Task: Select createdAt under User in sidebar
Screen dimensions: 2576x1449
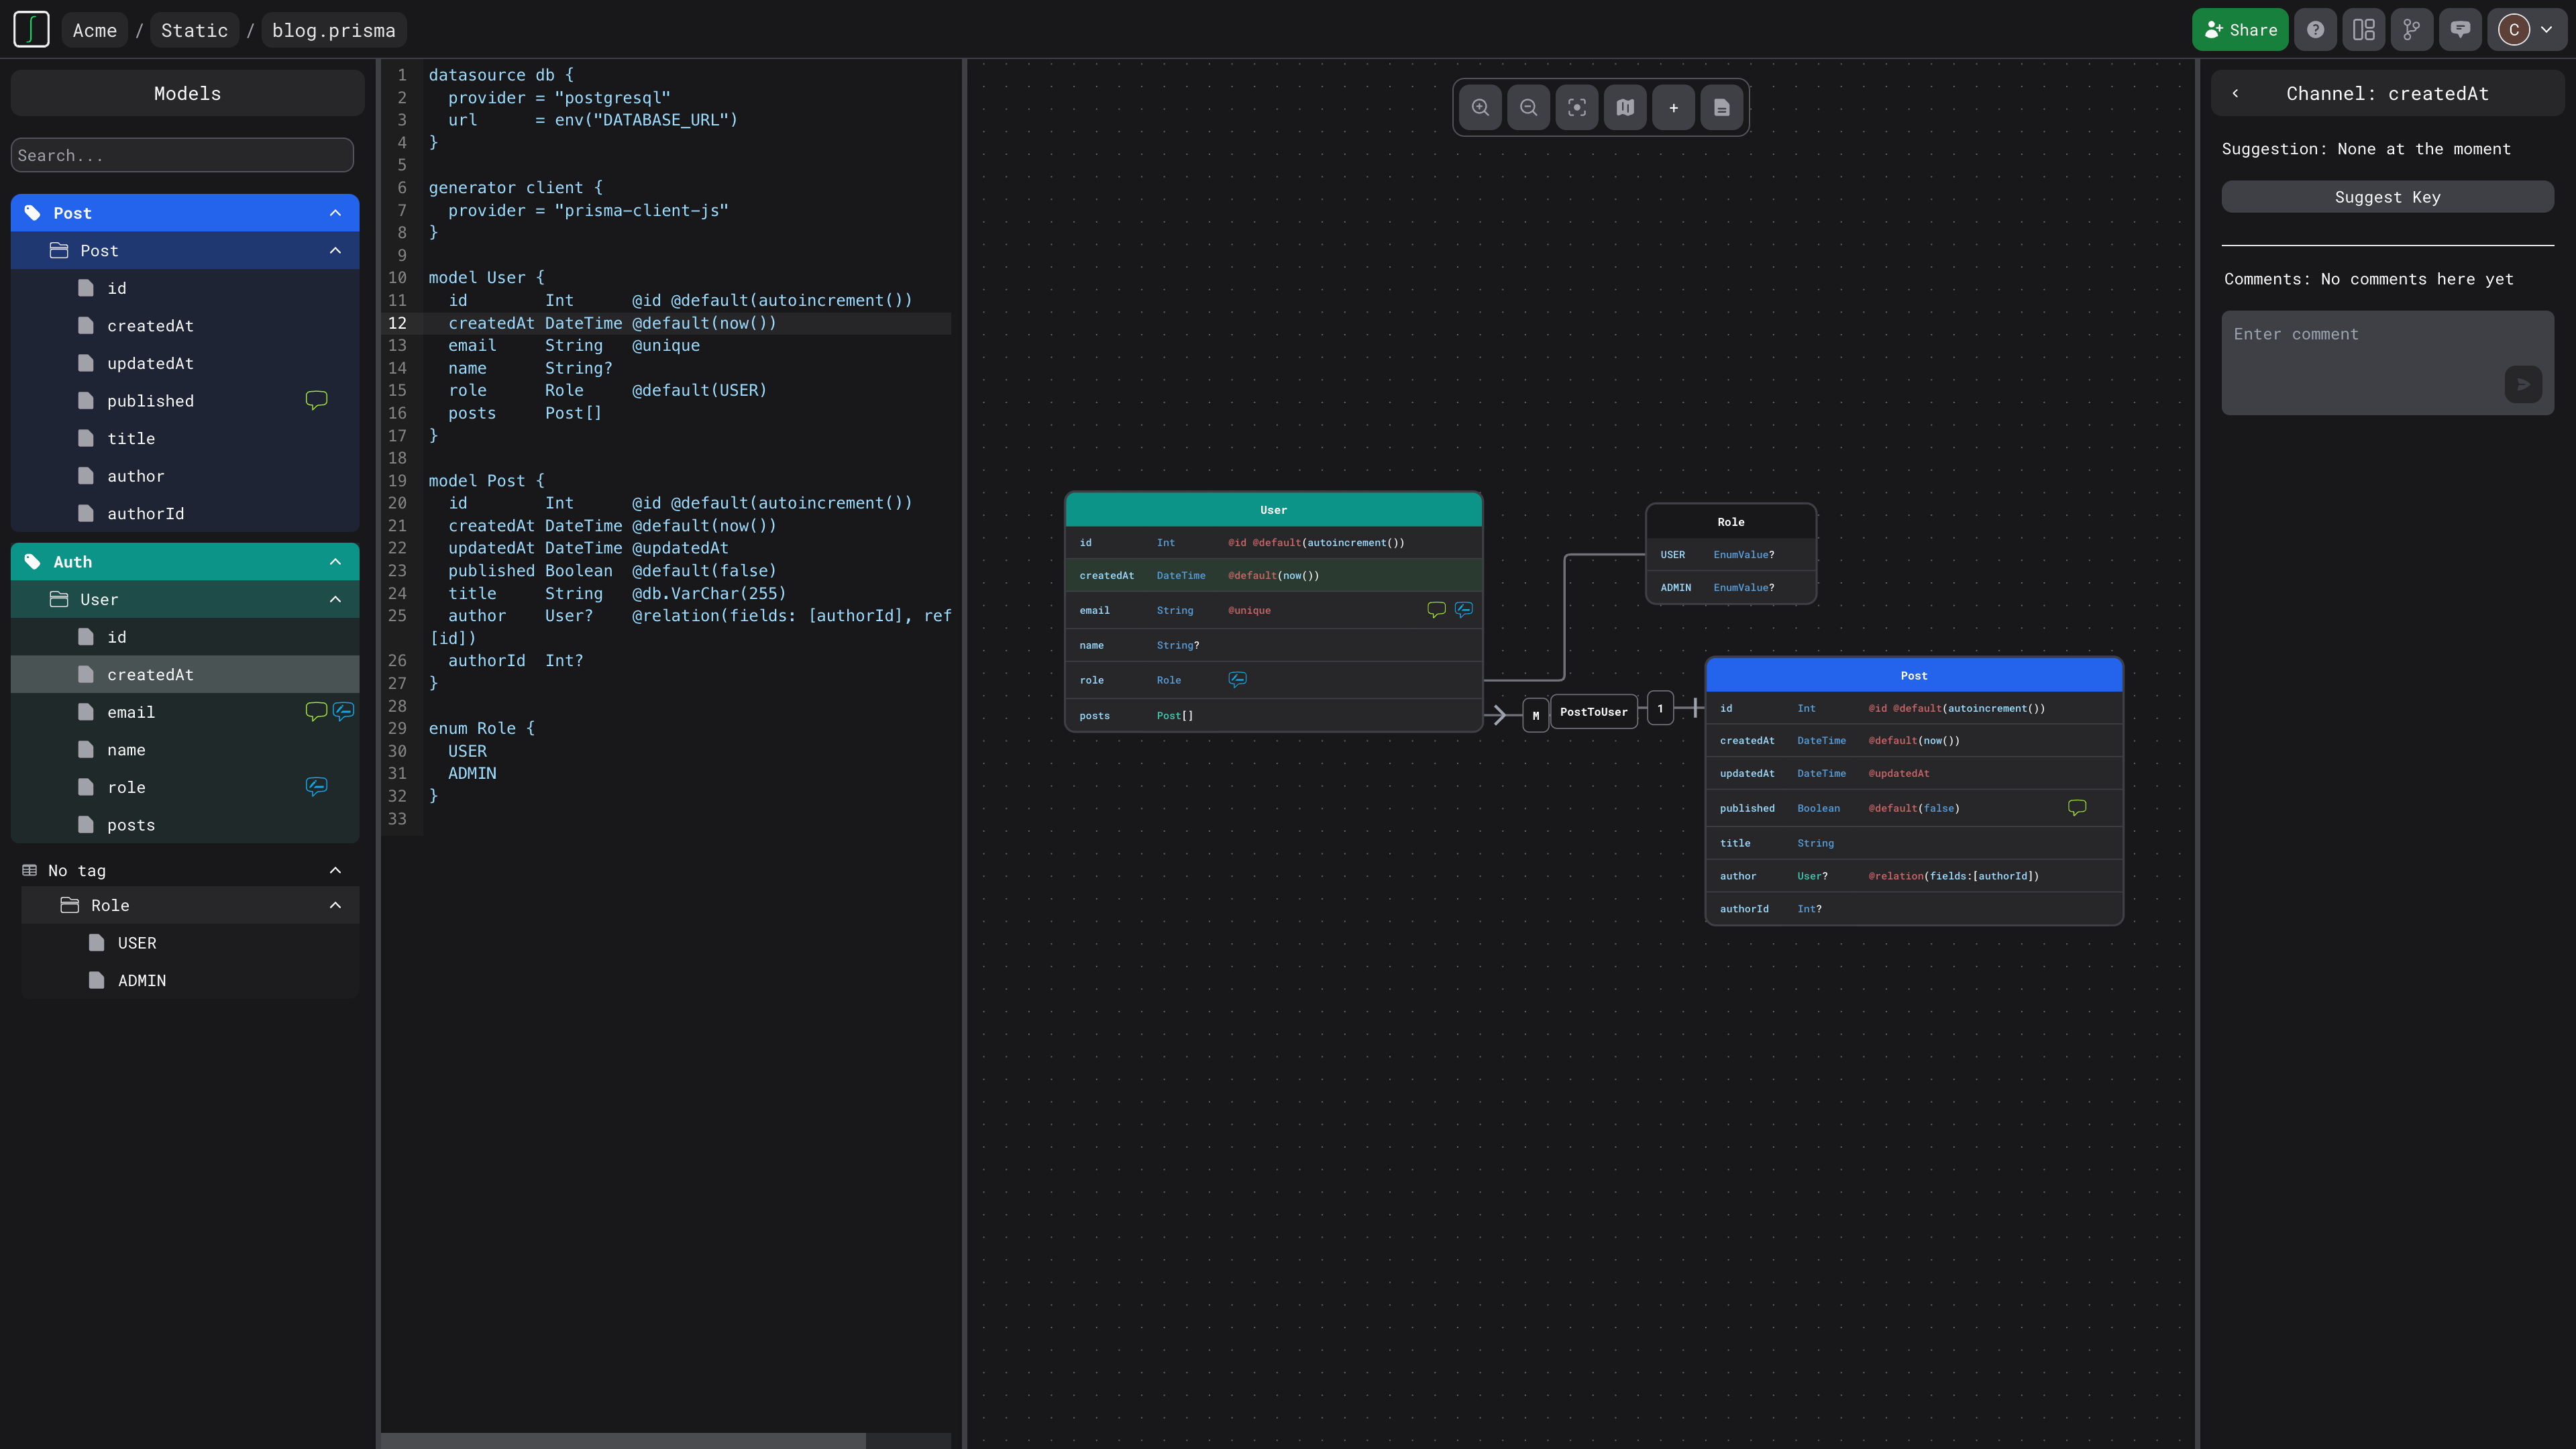Action: point(185,674)
